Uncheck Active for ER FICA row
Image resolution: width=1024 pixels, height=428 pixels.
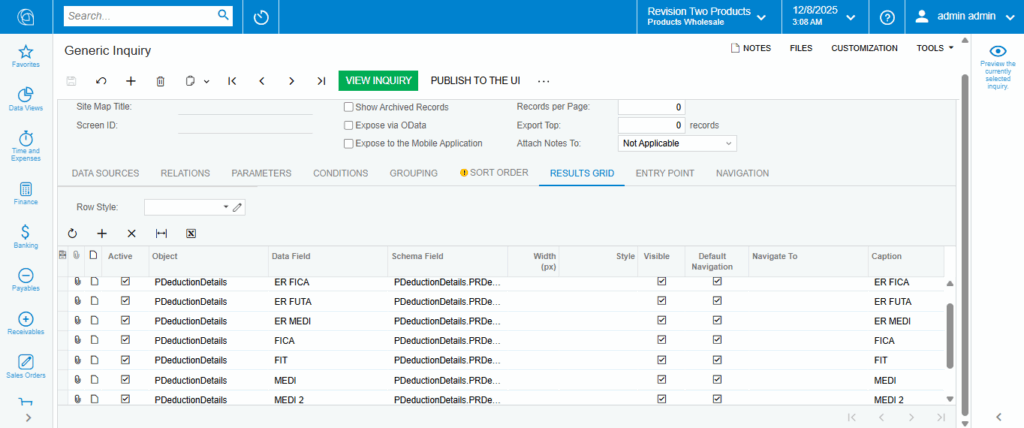(125, 282)
